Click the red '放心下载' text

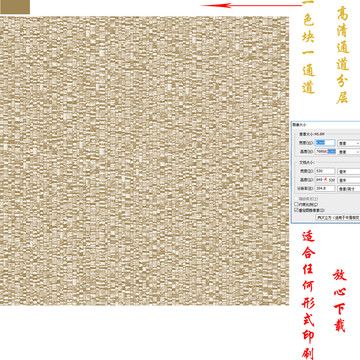click(340, 301)
